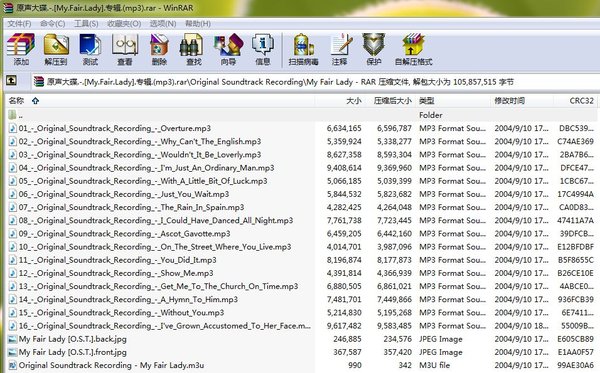This screenshot has width=600, height=373.
Task: Select 06 Just_You_Wait.mp3
Action: tap(124, 194)
